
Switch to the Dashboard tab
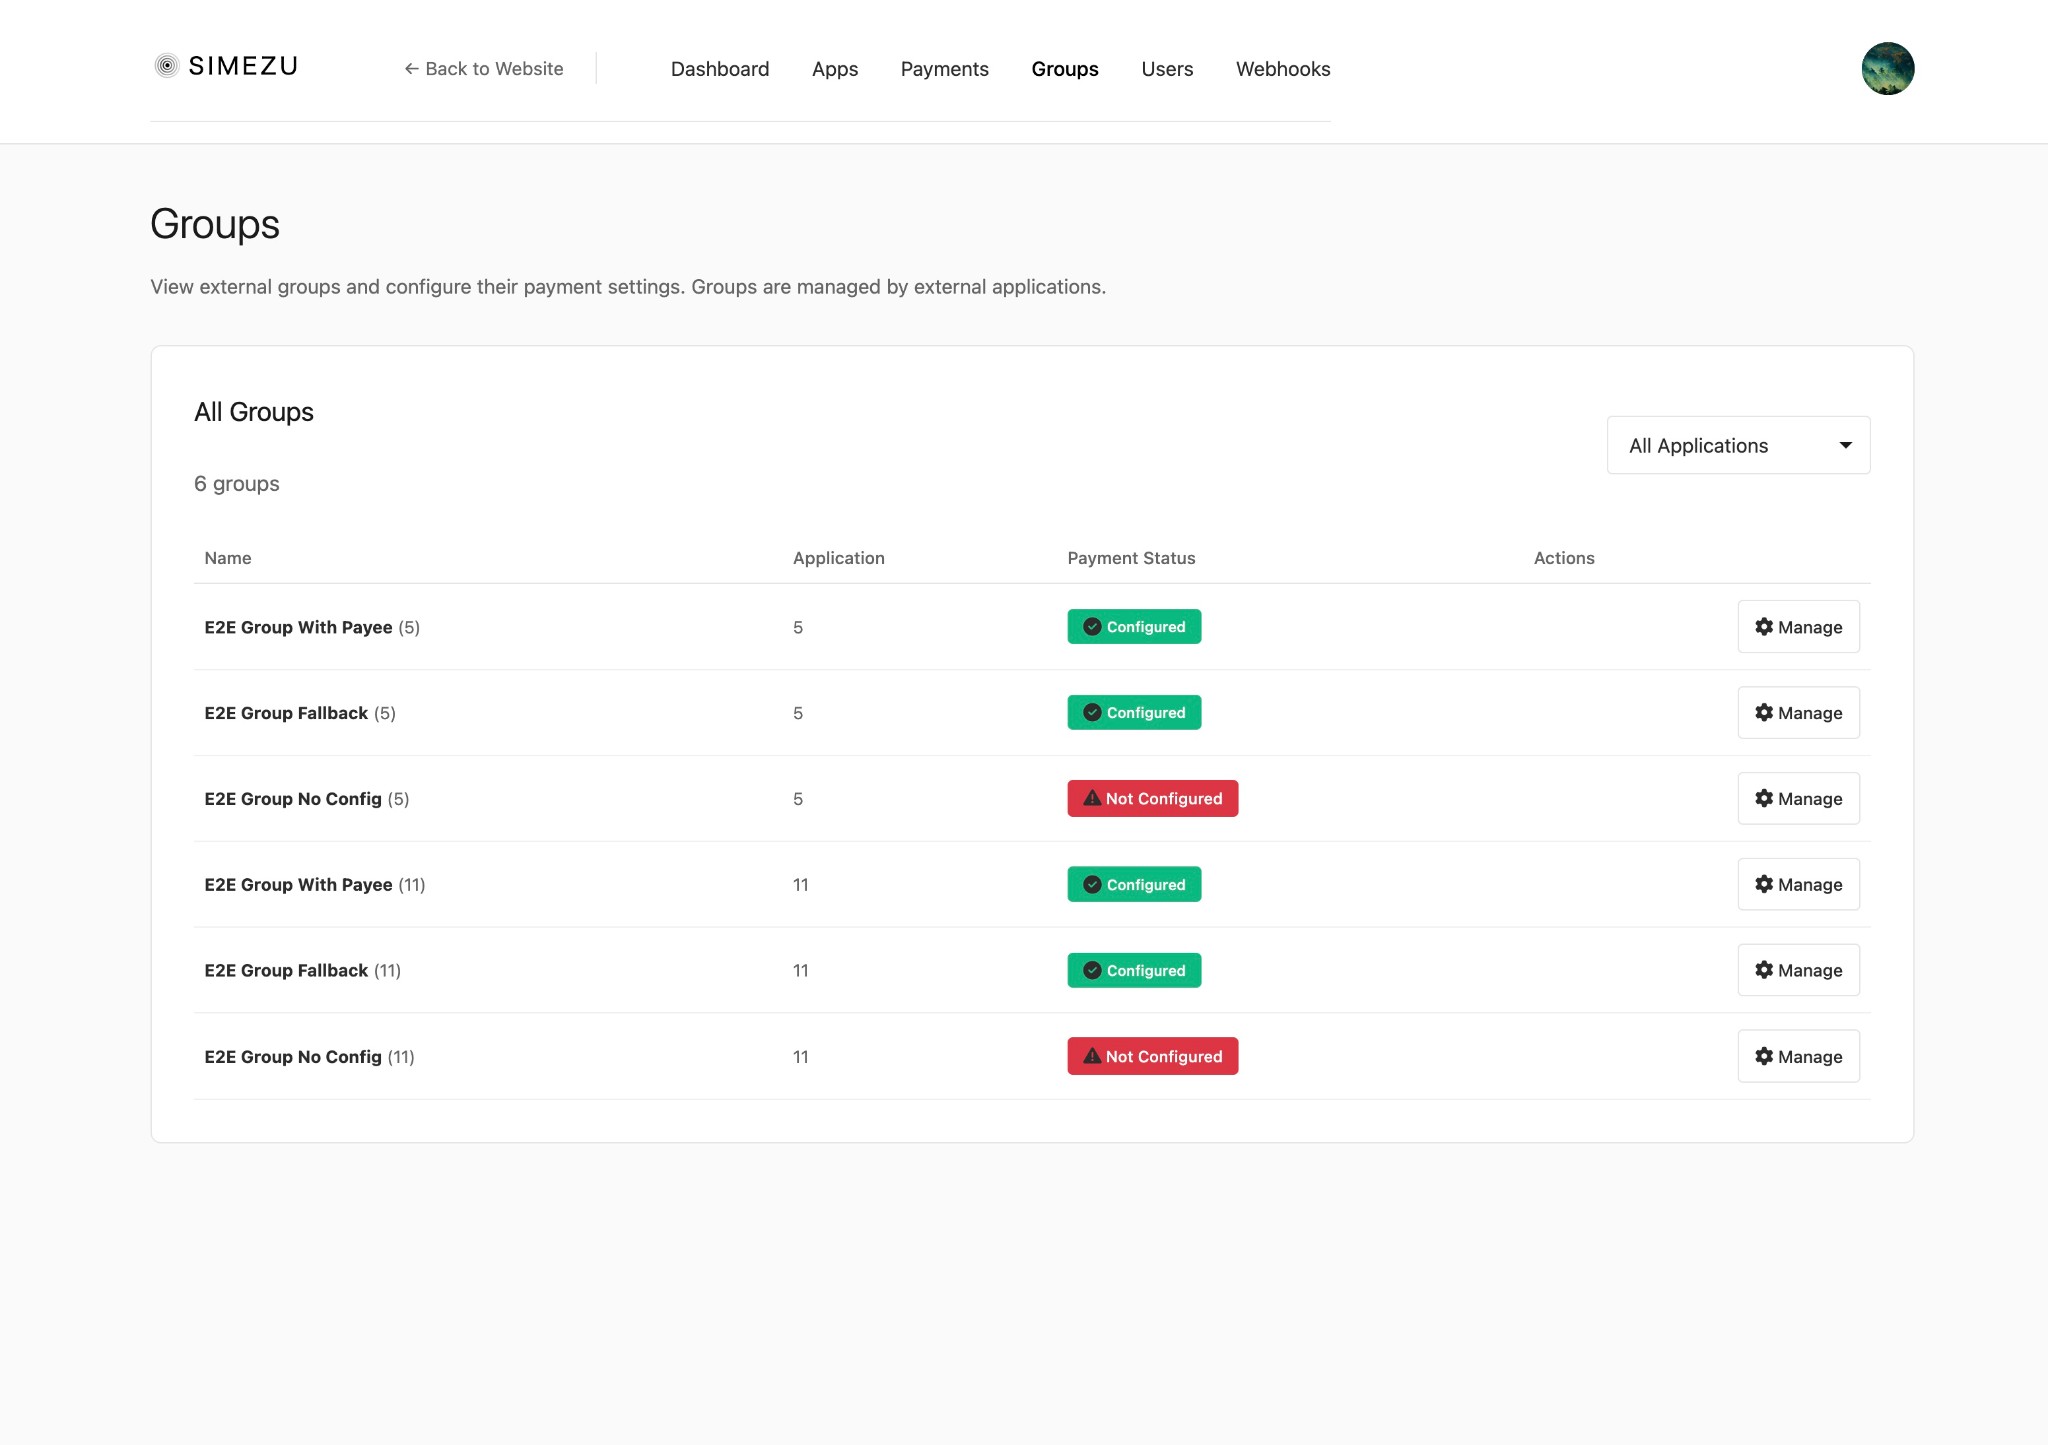[720, 69]
